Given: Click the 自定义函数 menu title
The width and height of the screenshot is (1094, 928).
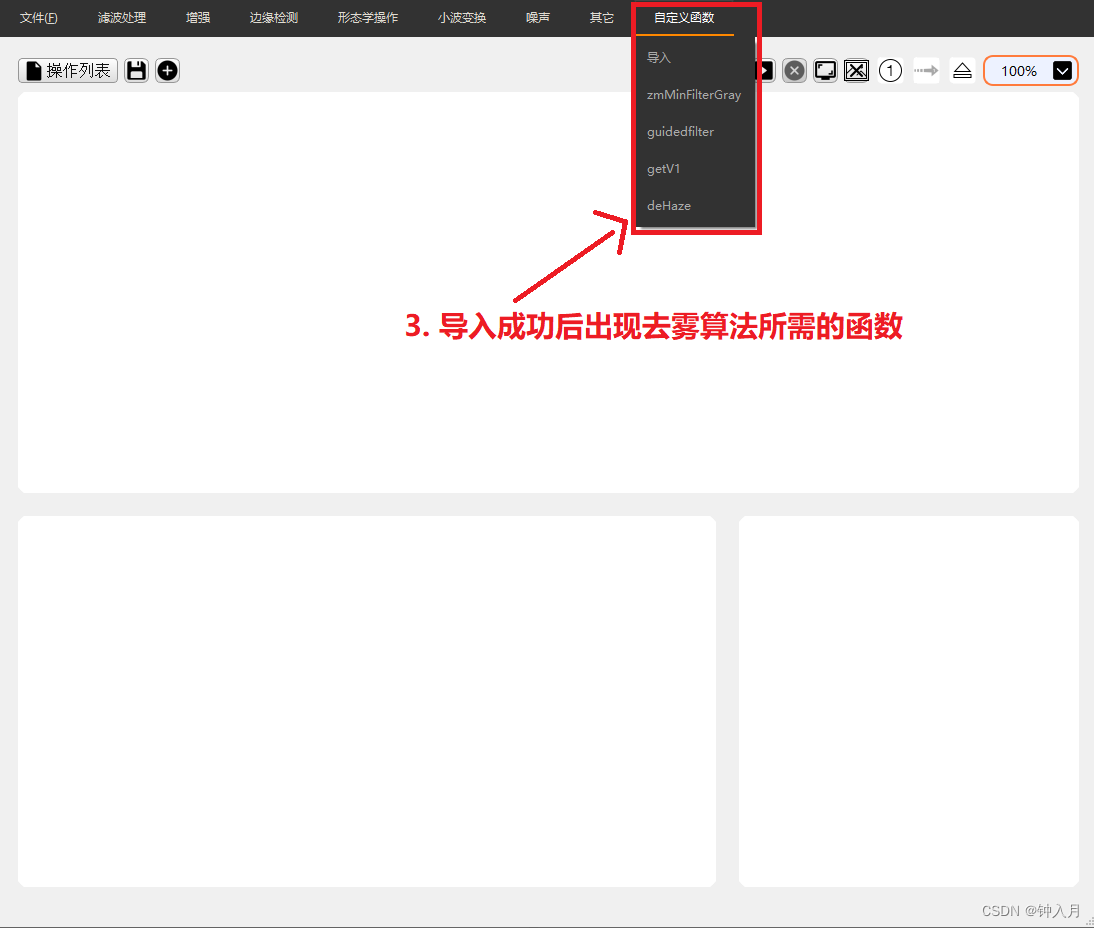Looking at the screenshot, I should click(x=684, y=17).
